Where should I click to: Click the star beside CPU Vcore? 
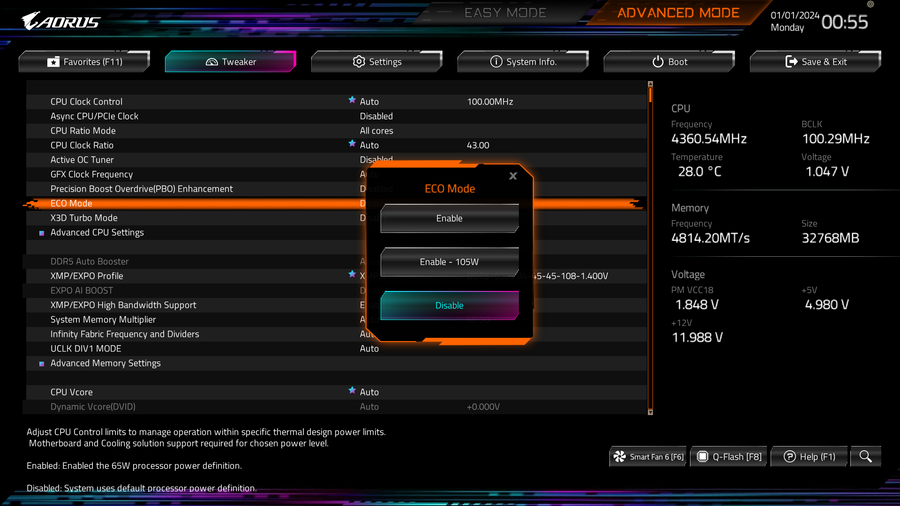352,391
